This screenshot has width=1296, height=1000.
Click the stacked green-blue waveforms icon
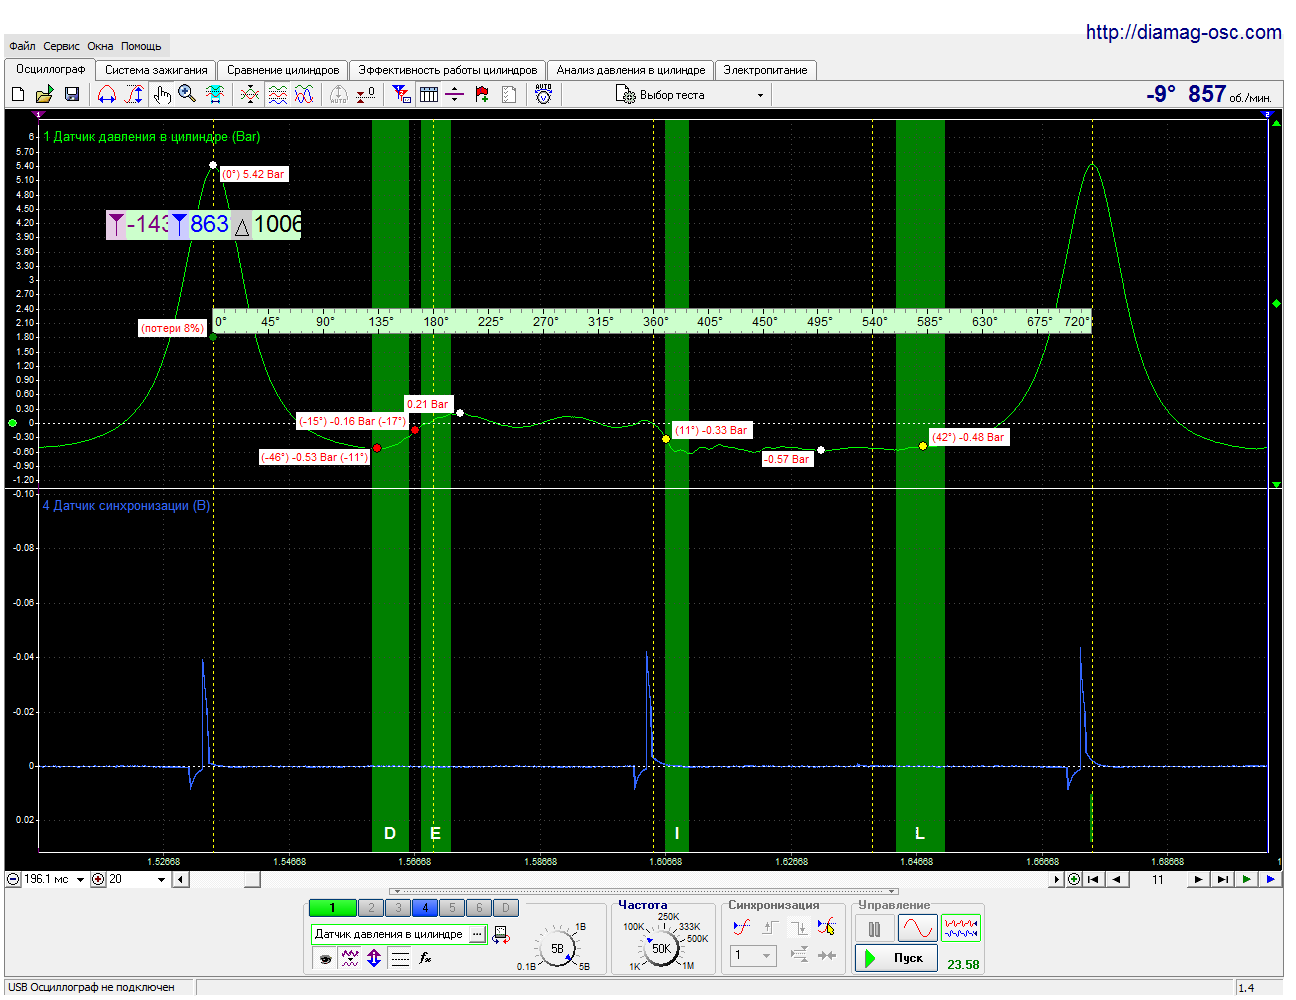(x=278, y=94)
